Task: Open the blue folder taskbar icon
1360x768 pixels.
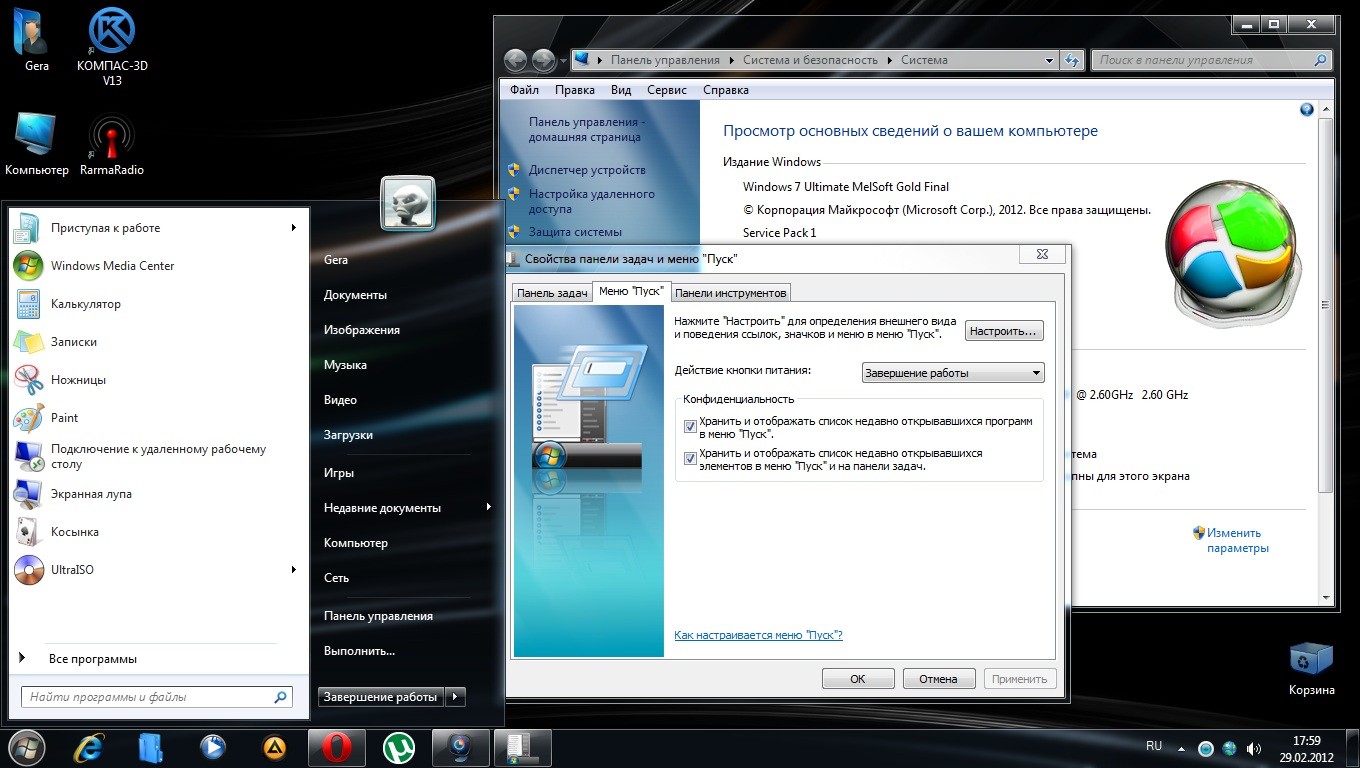Action: [x=151, y=747]
